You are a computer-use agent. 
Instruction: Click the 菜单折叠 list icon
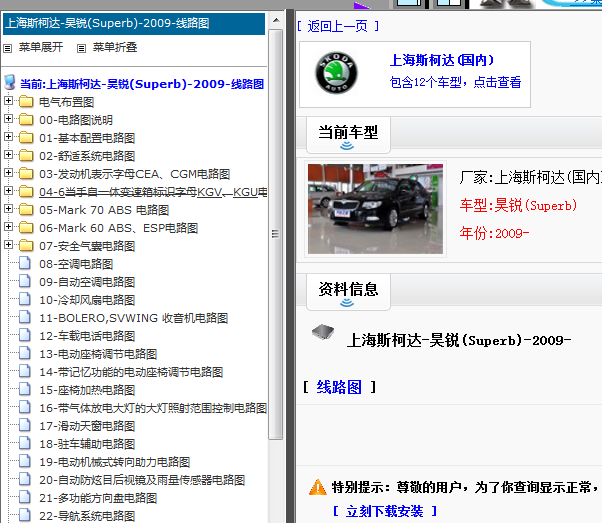81,48
